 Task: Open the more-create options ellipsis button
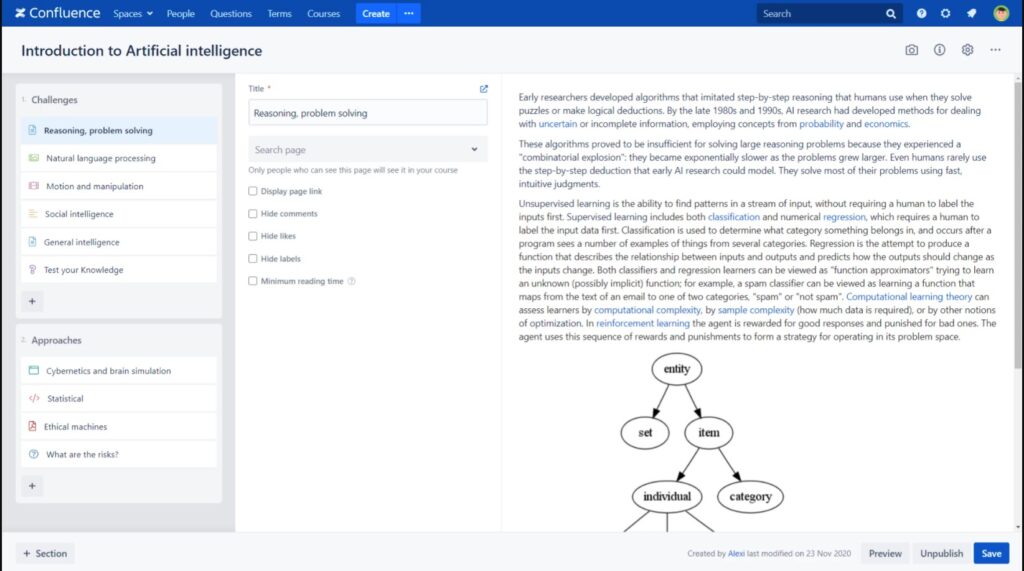coord(409,13)
